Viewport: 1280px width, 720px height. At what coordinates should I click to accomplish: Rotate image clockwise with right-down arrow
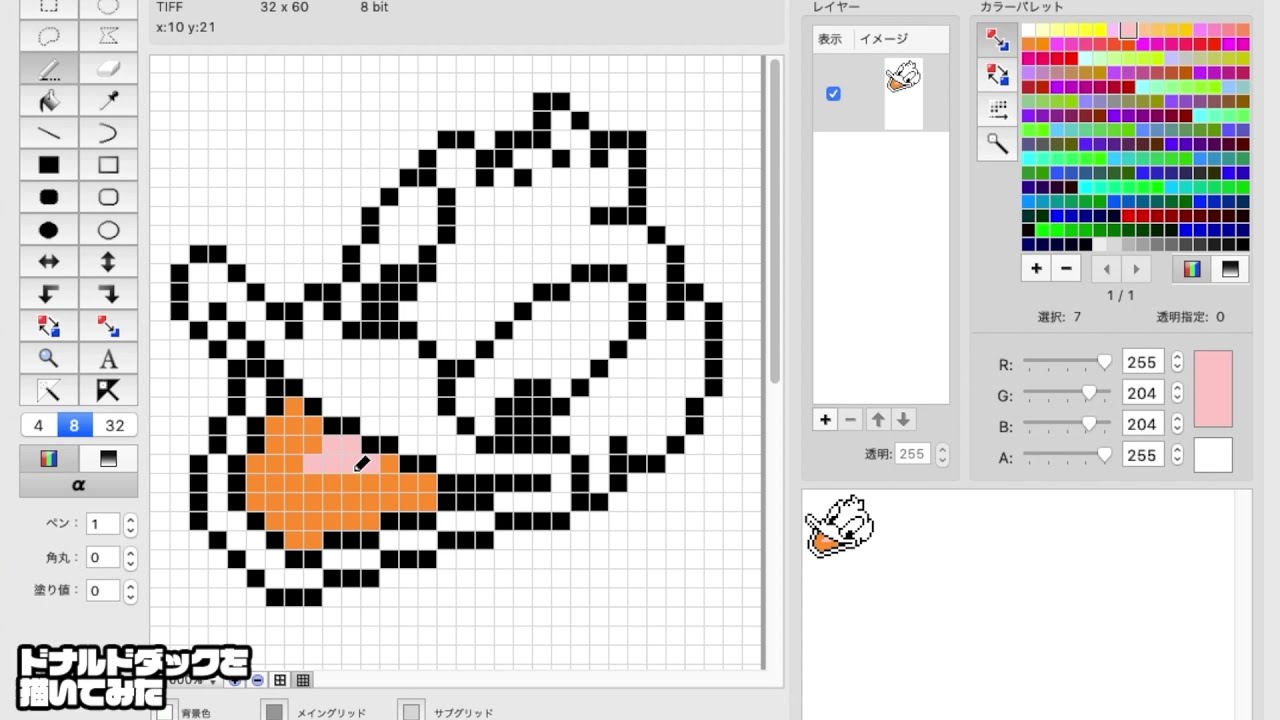[108, 294]
